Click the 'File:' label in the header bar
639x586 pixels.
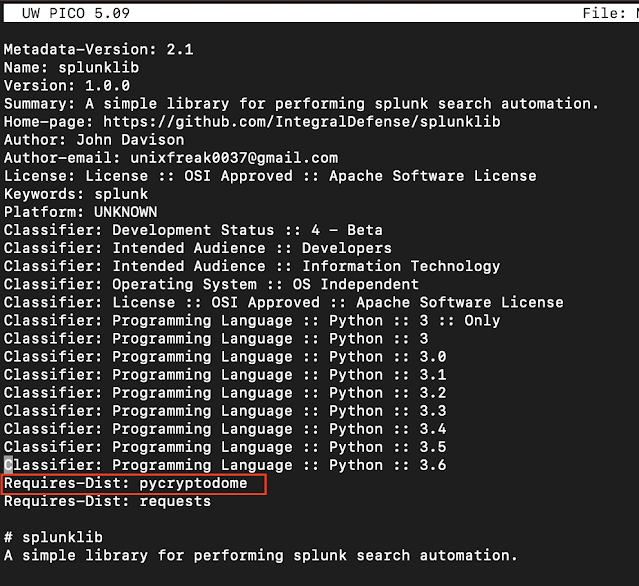pyautogui.click(x=604, y=13)
